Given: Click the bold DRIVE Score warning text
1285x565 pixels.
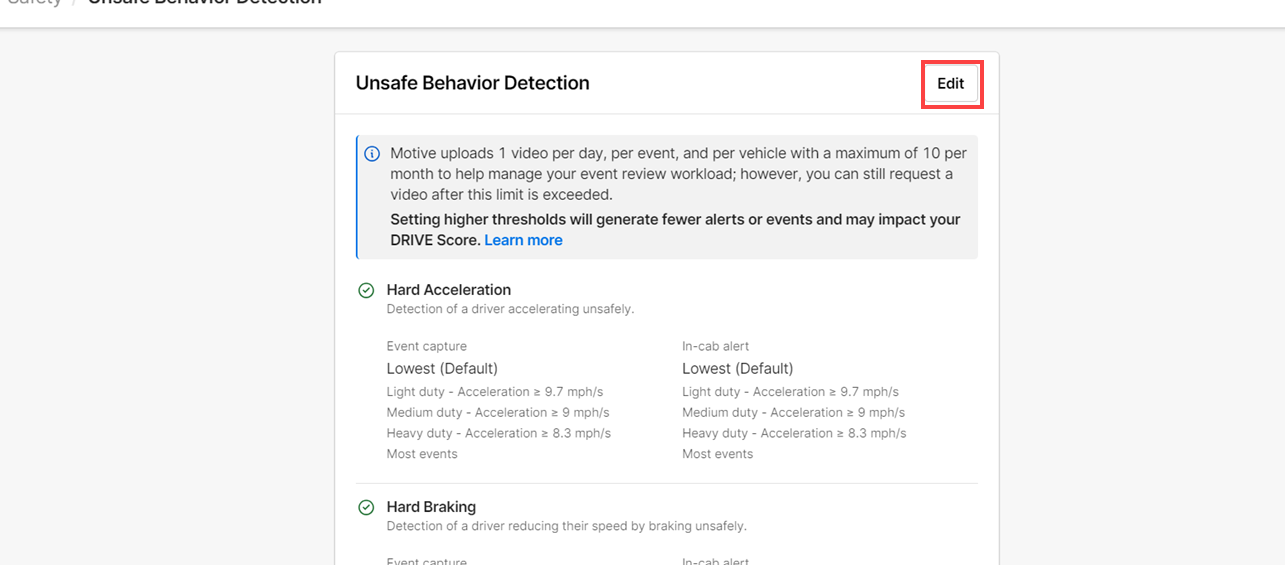Looking at the screenshot, I should 675,220.
